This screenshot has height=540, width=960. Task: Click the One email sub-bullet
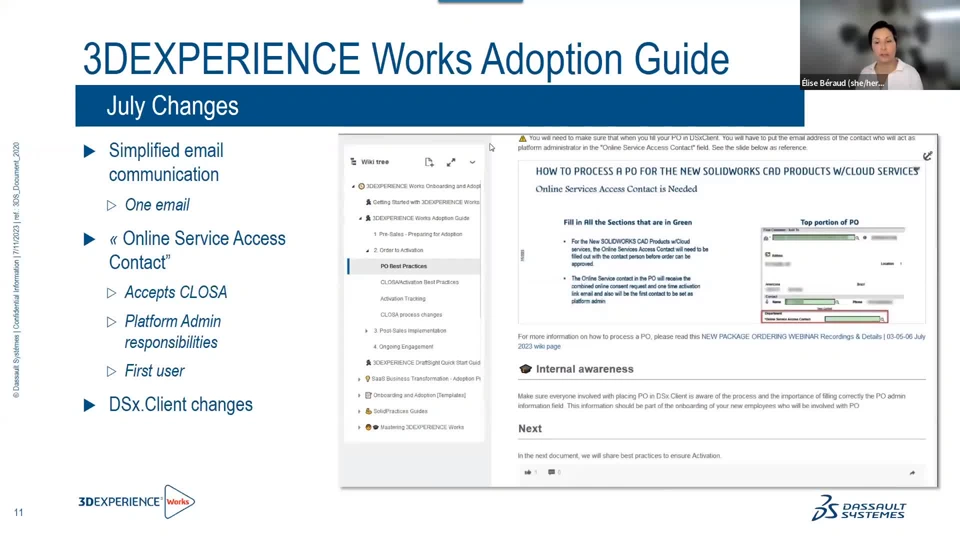pos(157,205)
